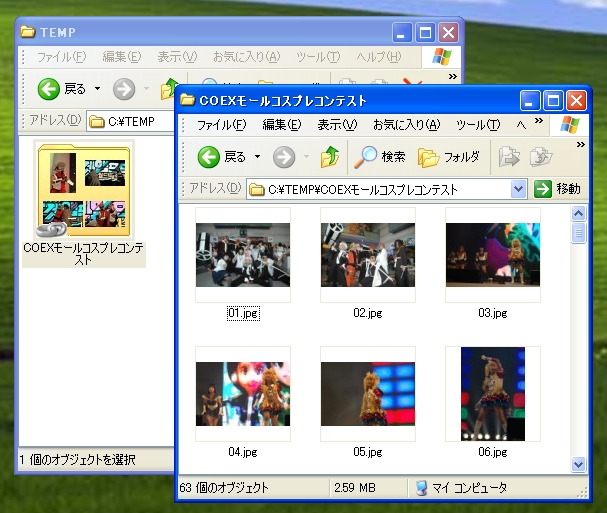Go up one folder level in the COEX window

[330, 157]
